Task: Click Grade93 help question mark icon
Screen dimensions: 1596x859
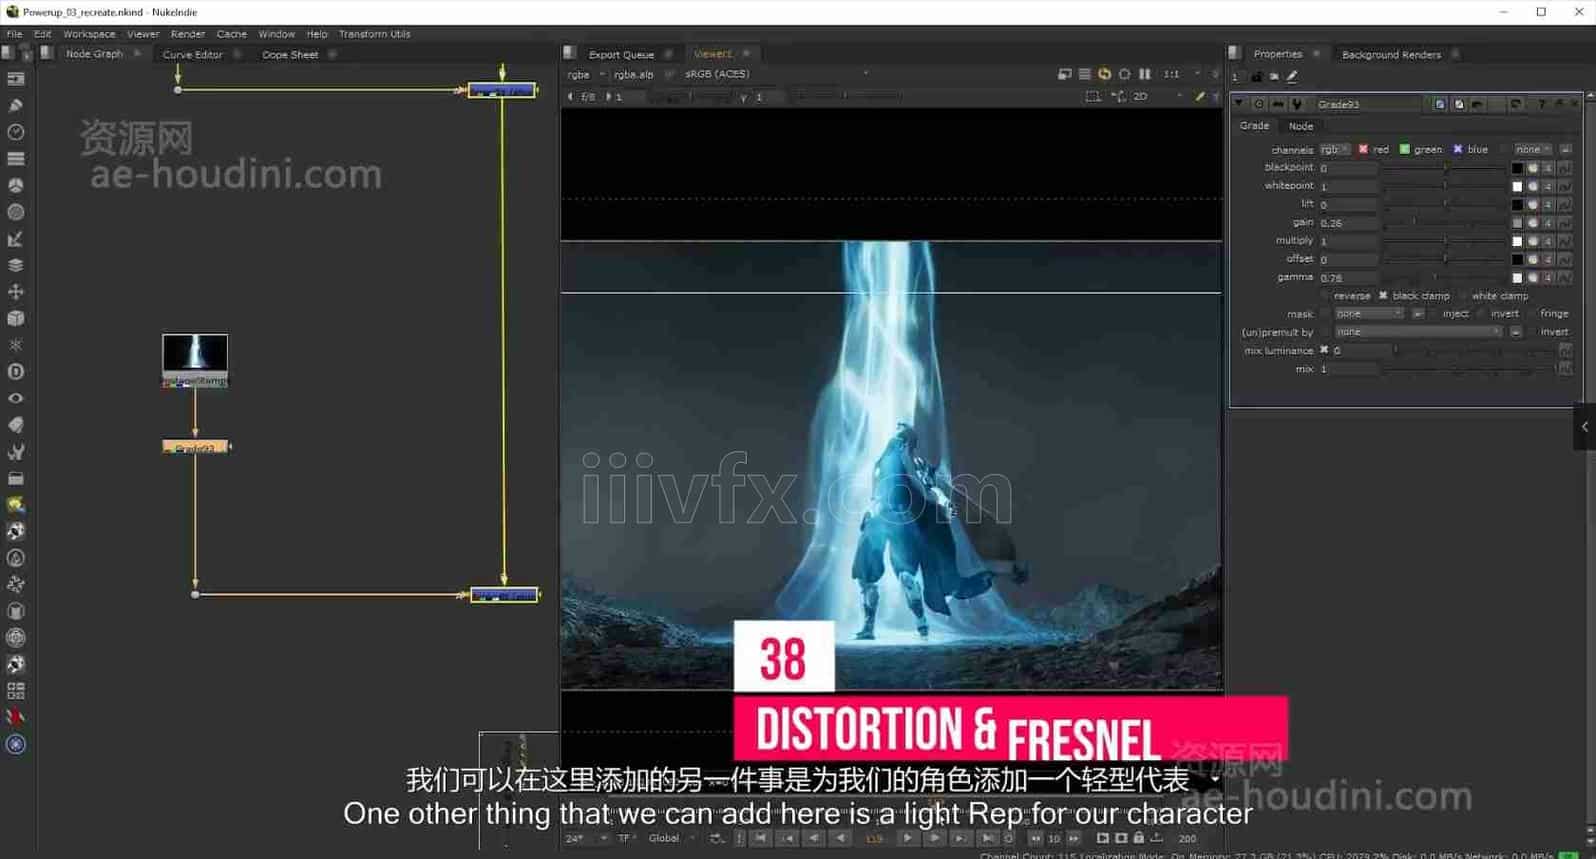Action: point(1542,104)
